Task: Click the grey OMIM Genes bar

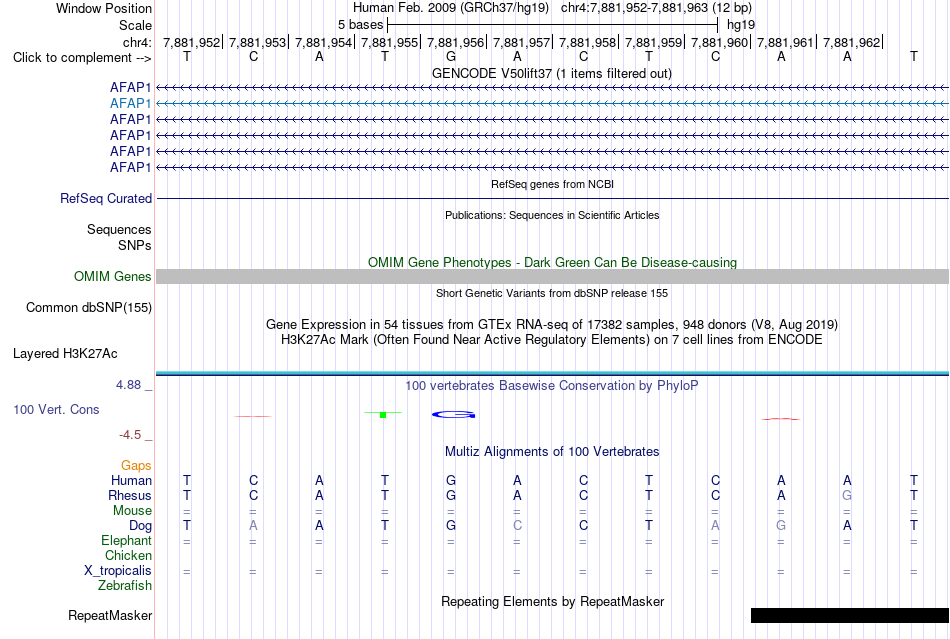Action: click(553, 277)
